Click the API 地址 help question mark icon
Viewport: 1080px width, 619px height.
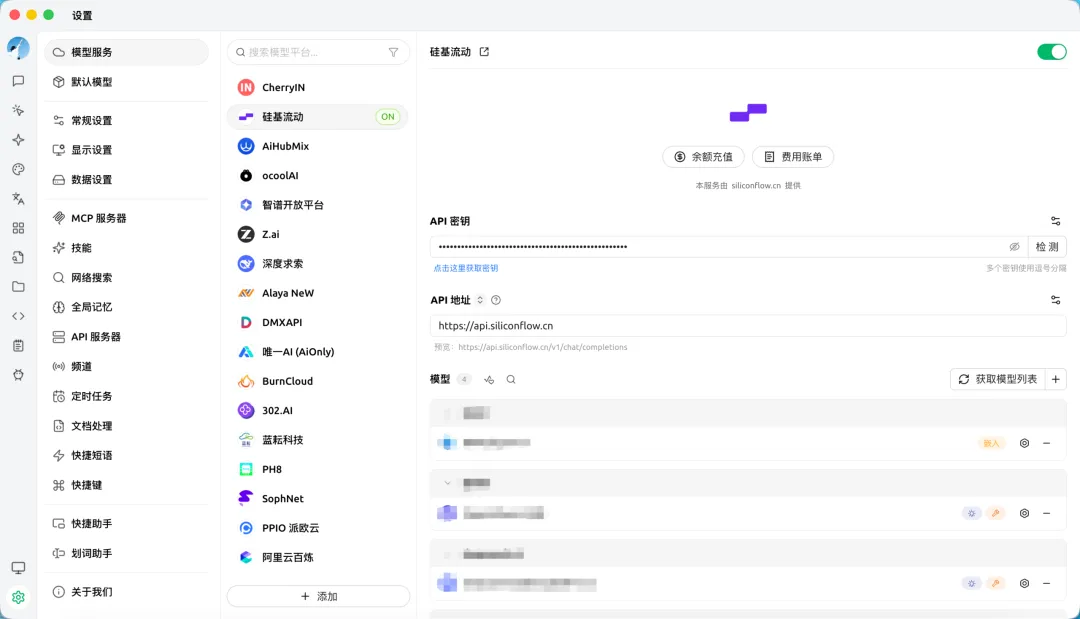[496, 300]
